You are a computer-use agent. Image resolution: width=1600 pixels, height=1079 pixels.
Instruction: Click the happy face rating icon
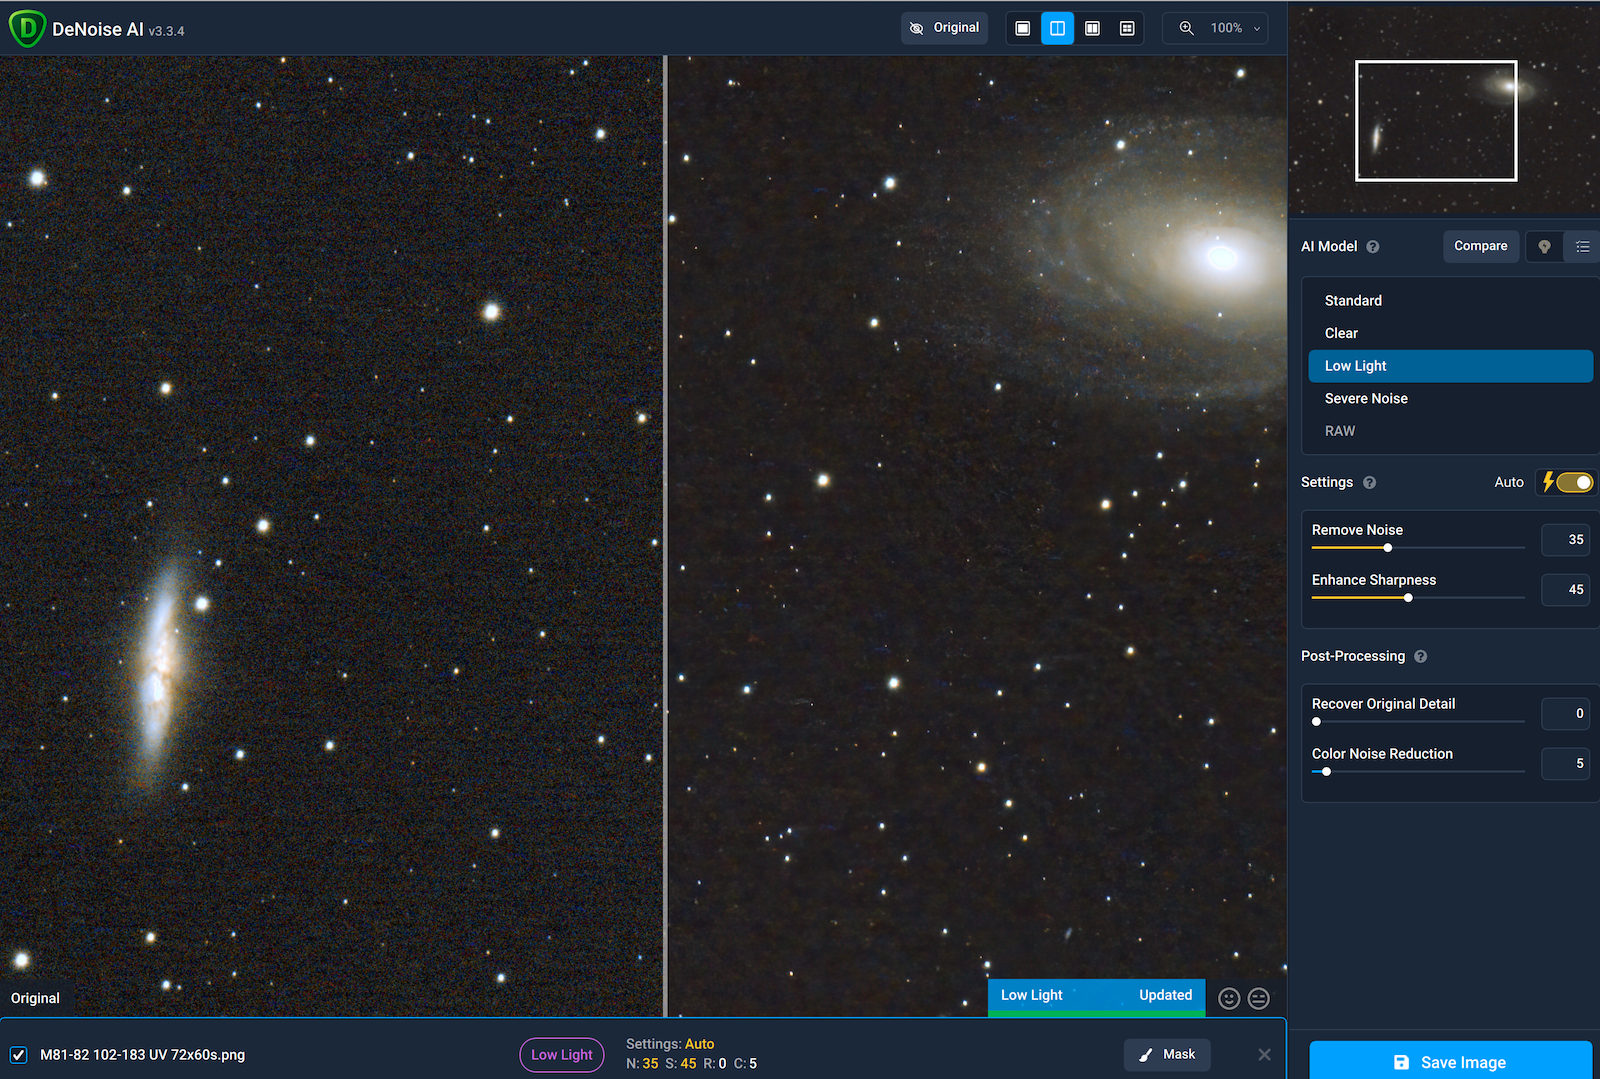[1229, 998]
